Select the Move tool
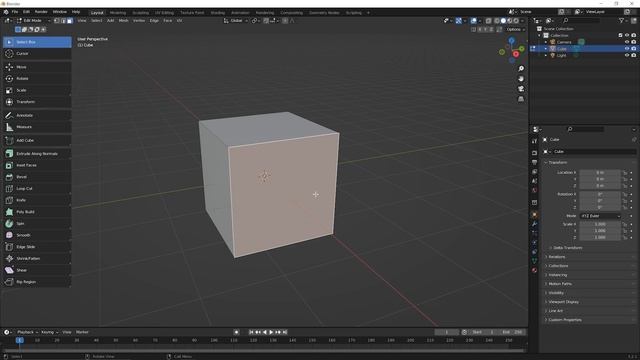Image resolution: width=640 pixels, height=360 pixels. tap(37, 67)
